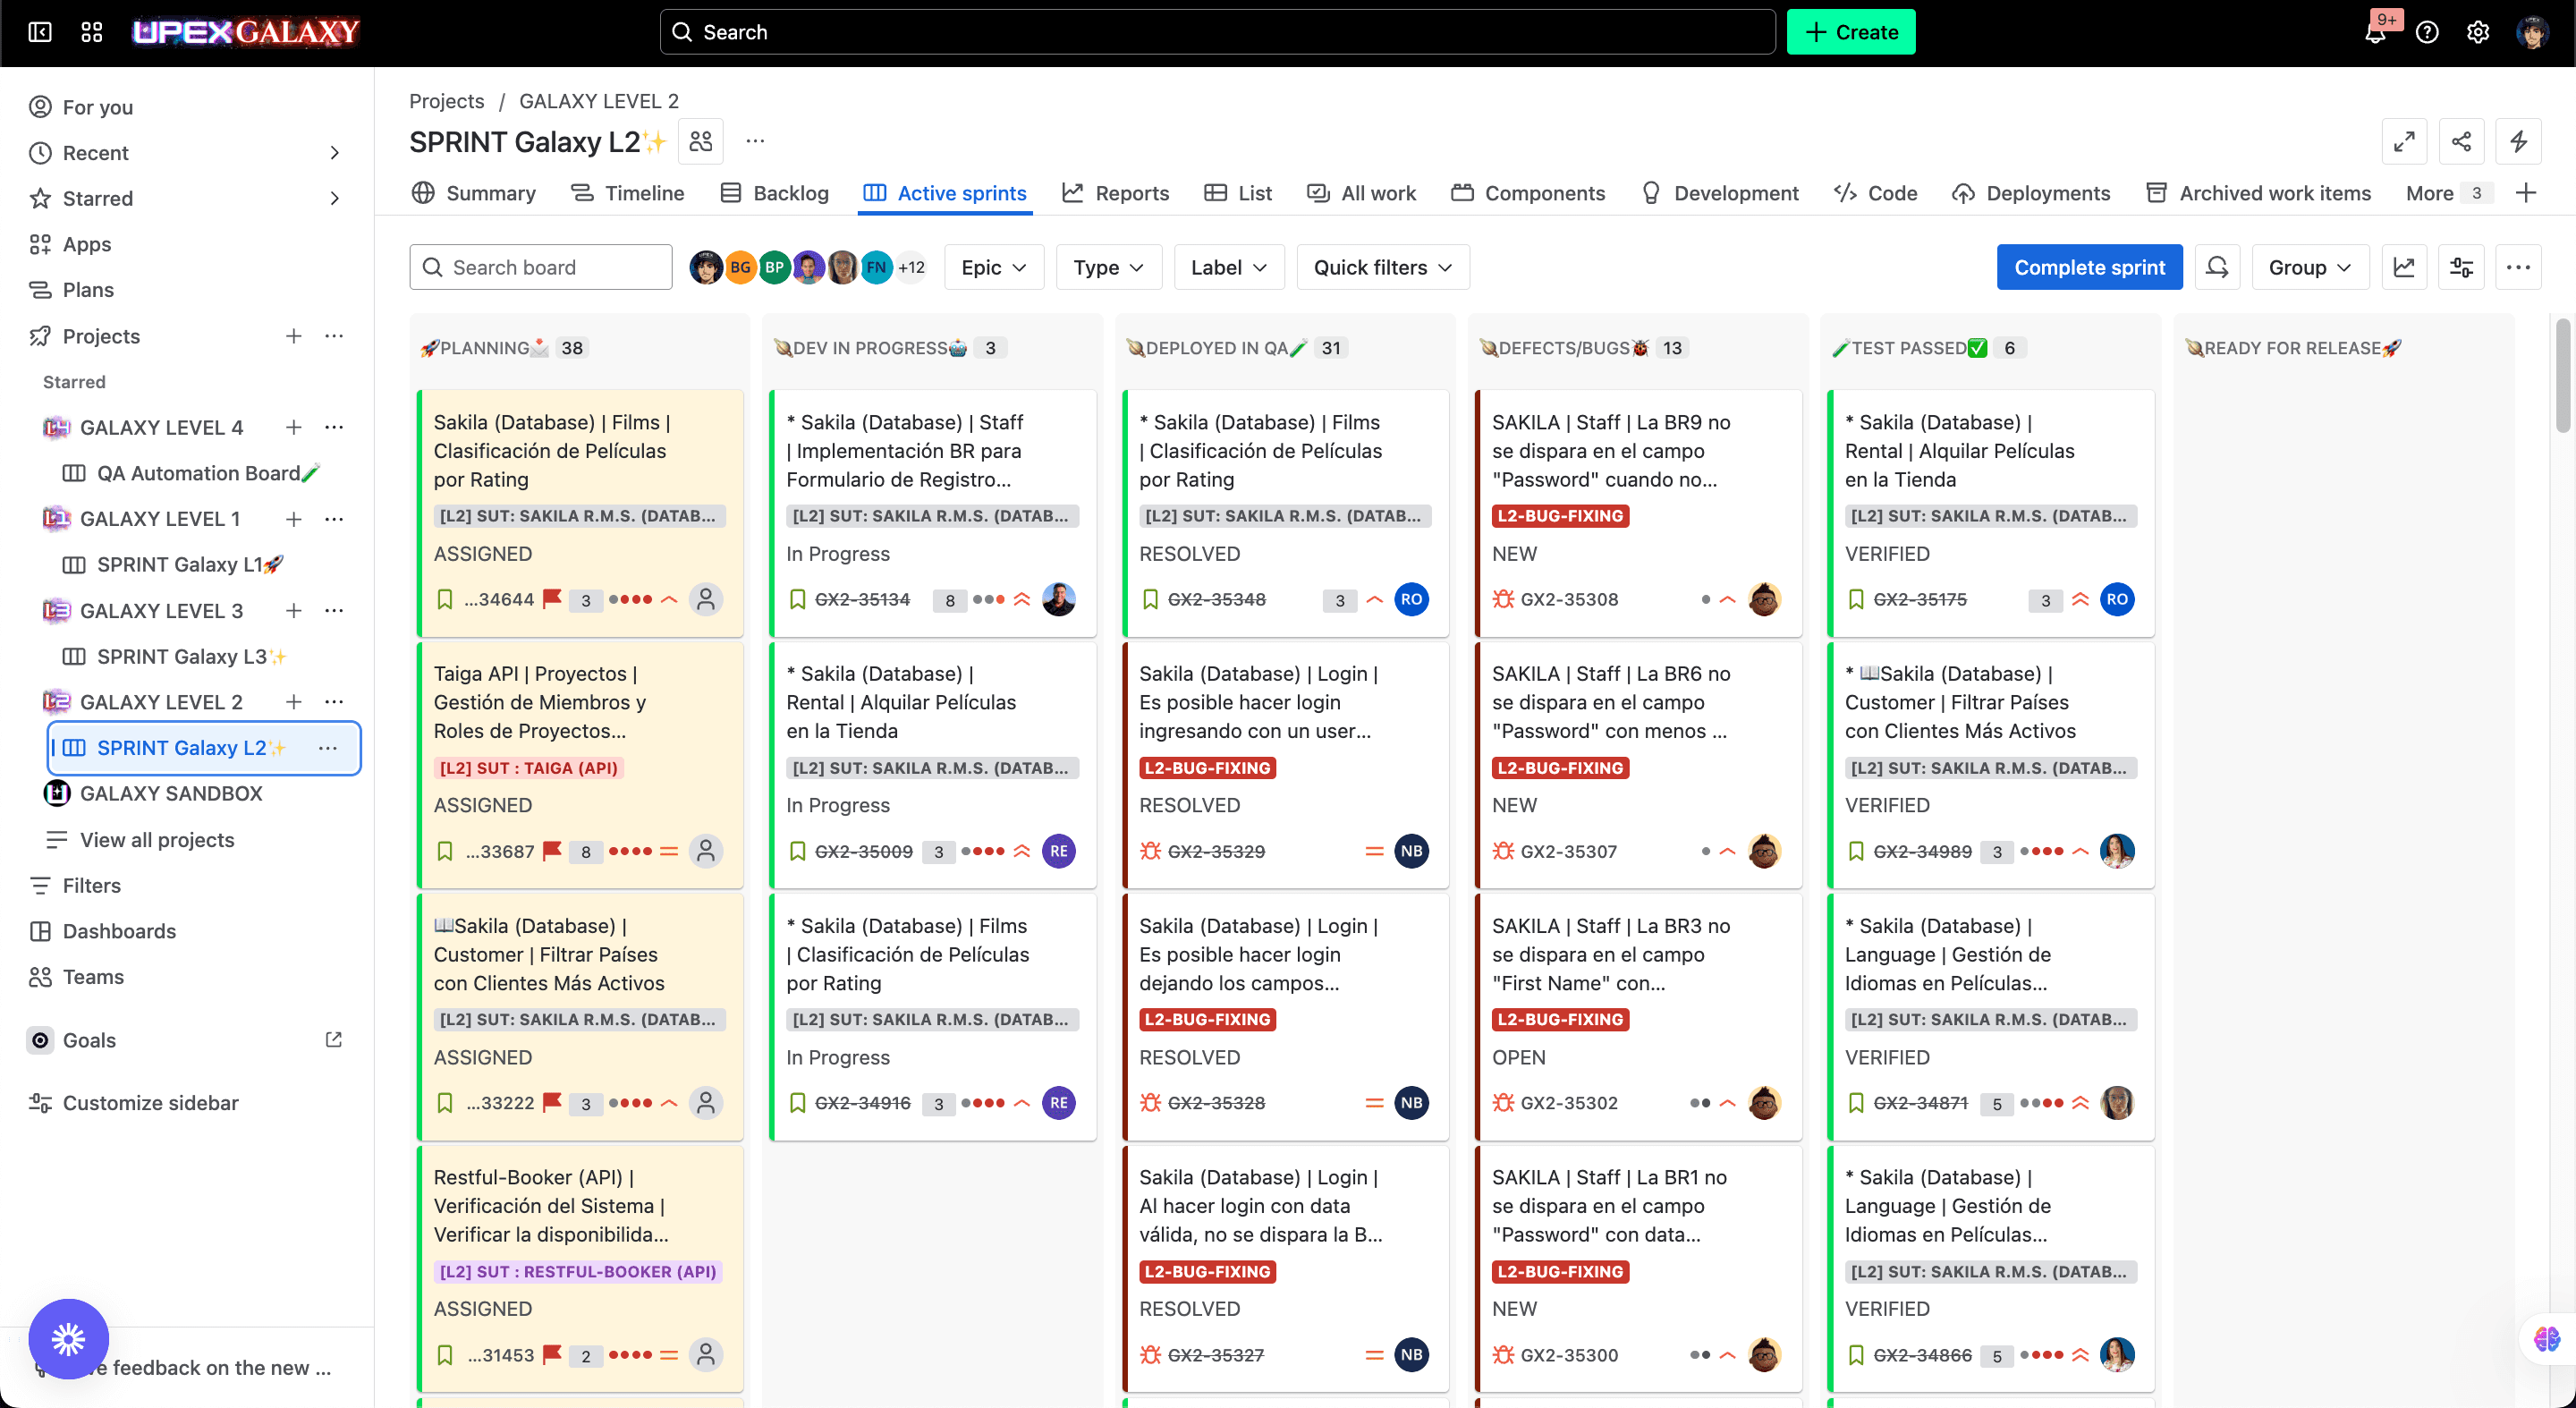Toggle the FN assignee avatar filter
Image resolution: width=2576 pixels, height=1408 pixels.
(x=876, y=267)
